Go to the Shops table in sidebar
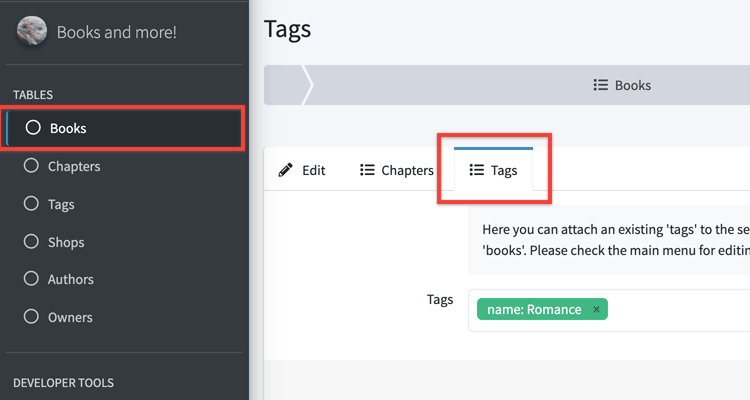 click(x=66, y=242)
